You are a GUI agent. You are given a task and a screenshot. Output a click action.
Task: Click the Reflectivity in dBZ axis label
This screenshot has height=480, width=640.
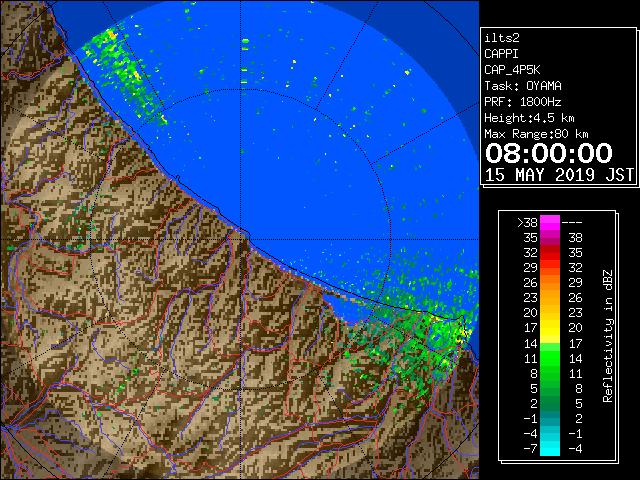pos(608,336)
